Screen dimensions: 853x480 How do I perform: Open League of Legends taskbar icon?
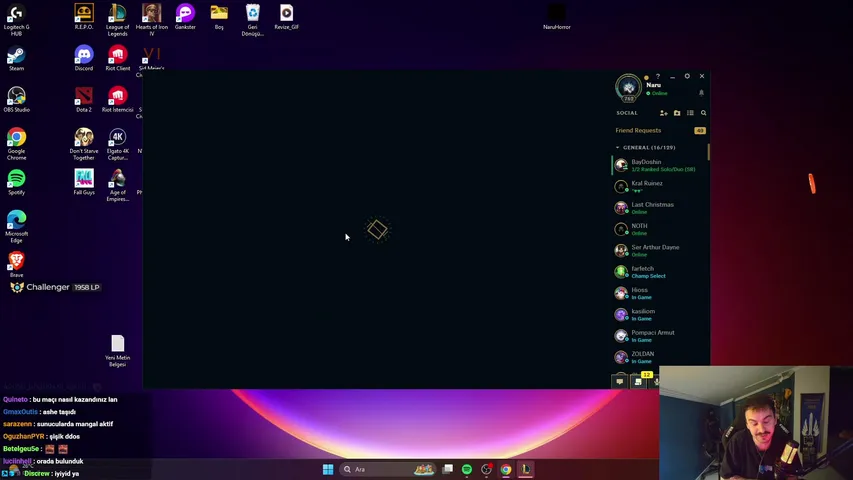click(526, 469)
